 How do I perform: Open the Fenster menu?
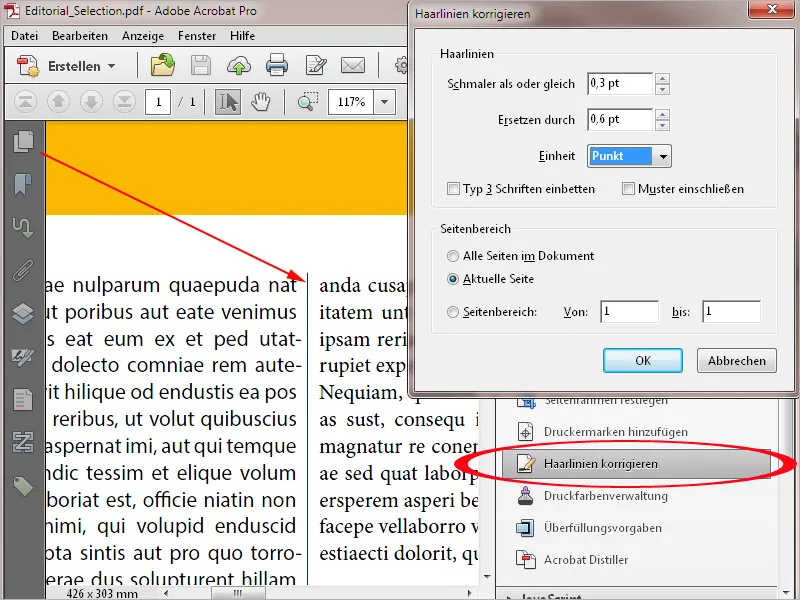pyautogui.click(x=197, y=36)
